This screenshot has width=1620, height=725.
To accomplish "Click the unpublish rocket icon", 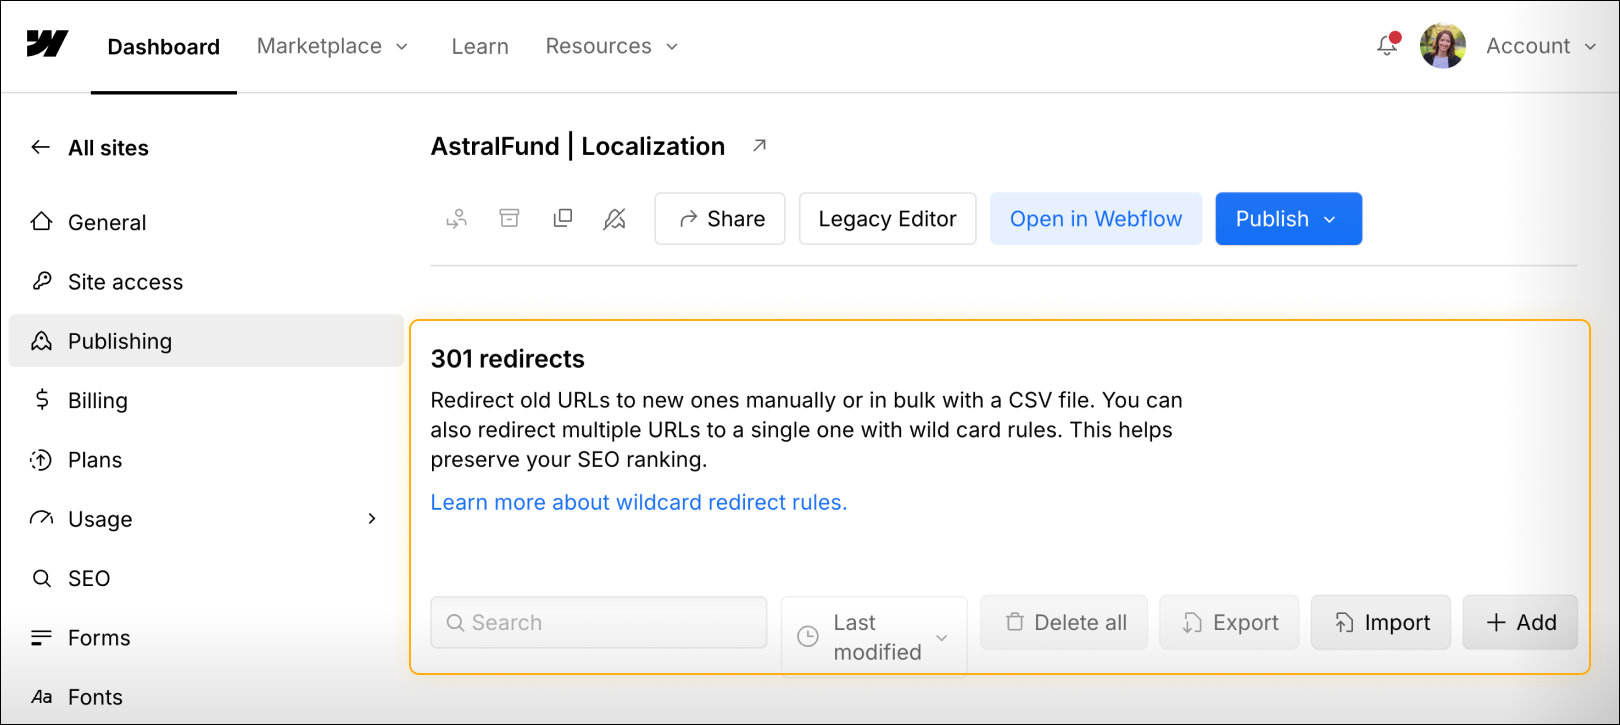I will [615, 219].
